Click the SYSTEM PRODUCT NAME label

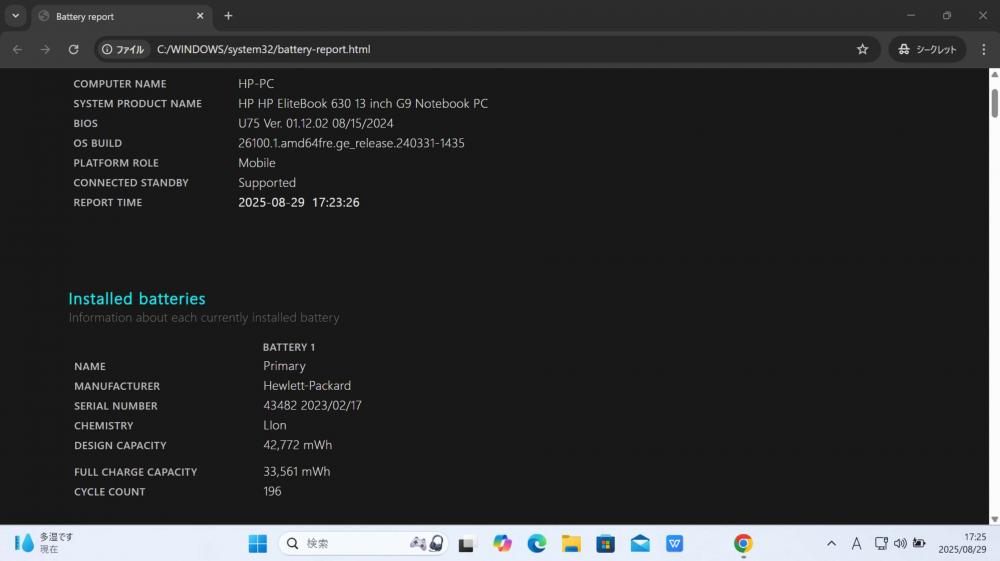coord(137,103)
